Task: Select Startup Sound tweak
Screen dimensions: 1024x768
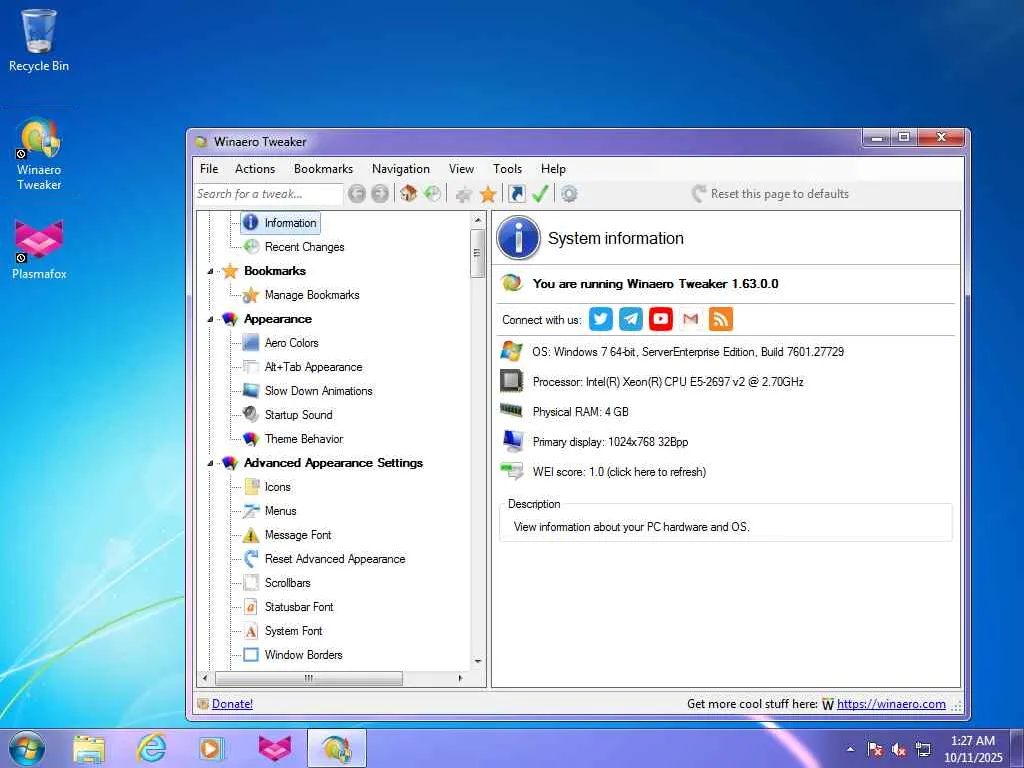Action: [x=298, y=415]
